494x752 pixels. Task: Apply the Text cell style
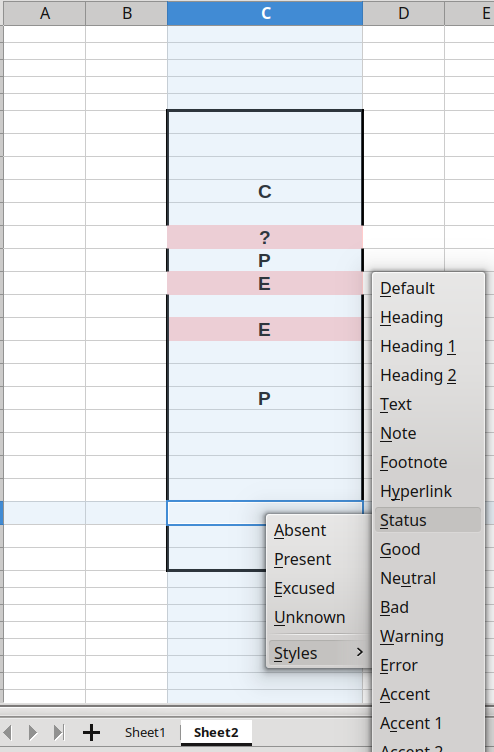pos(428,404)
